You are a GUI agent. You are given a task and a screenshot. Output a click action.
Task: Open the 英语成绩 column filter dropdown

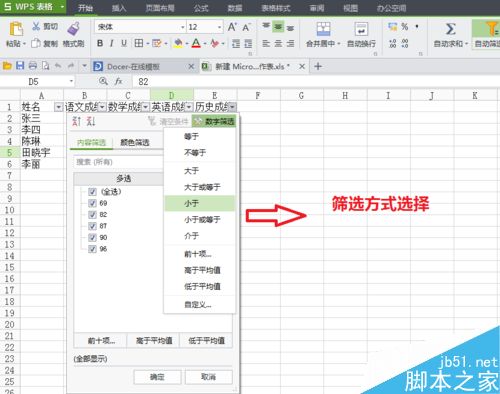click(189, 107)
